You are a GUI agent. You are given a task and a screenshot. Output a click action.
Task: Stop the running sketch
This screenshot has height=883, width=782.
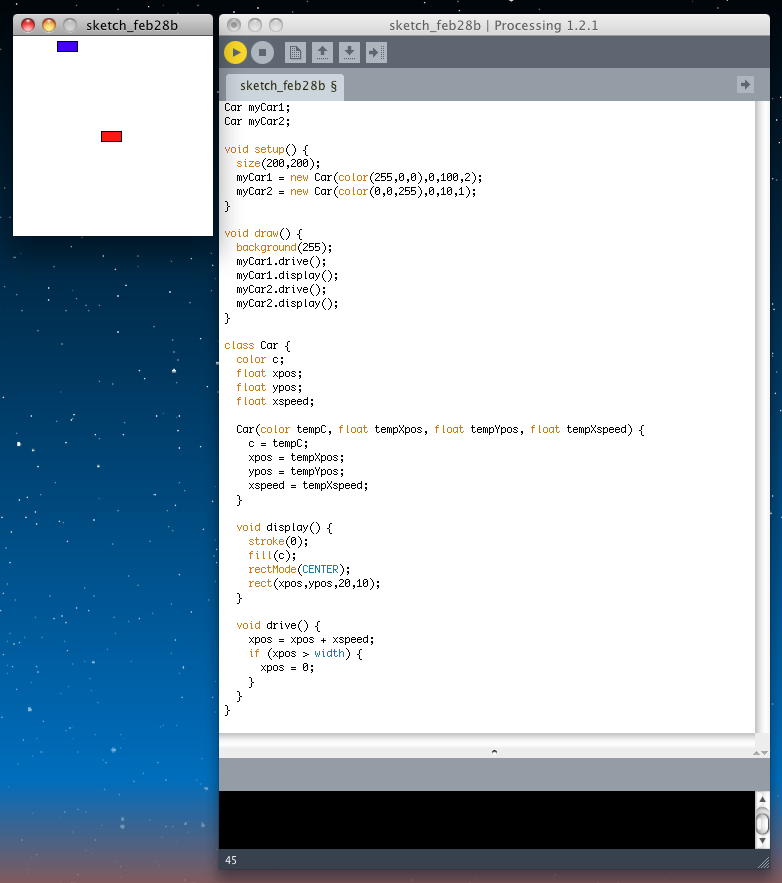[262, 53]
